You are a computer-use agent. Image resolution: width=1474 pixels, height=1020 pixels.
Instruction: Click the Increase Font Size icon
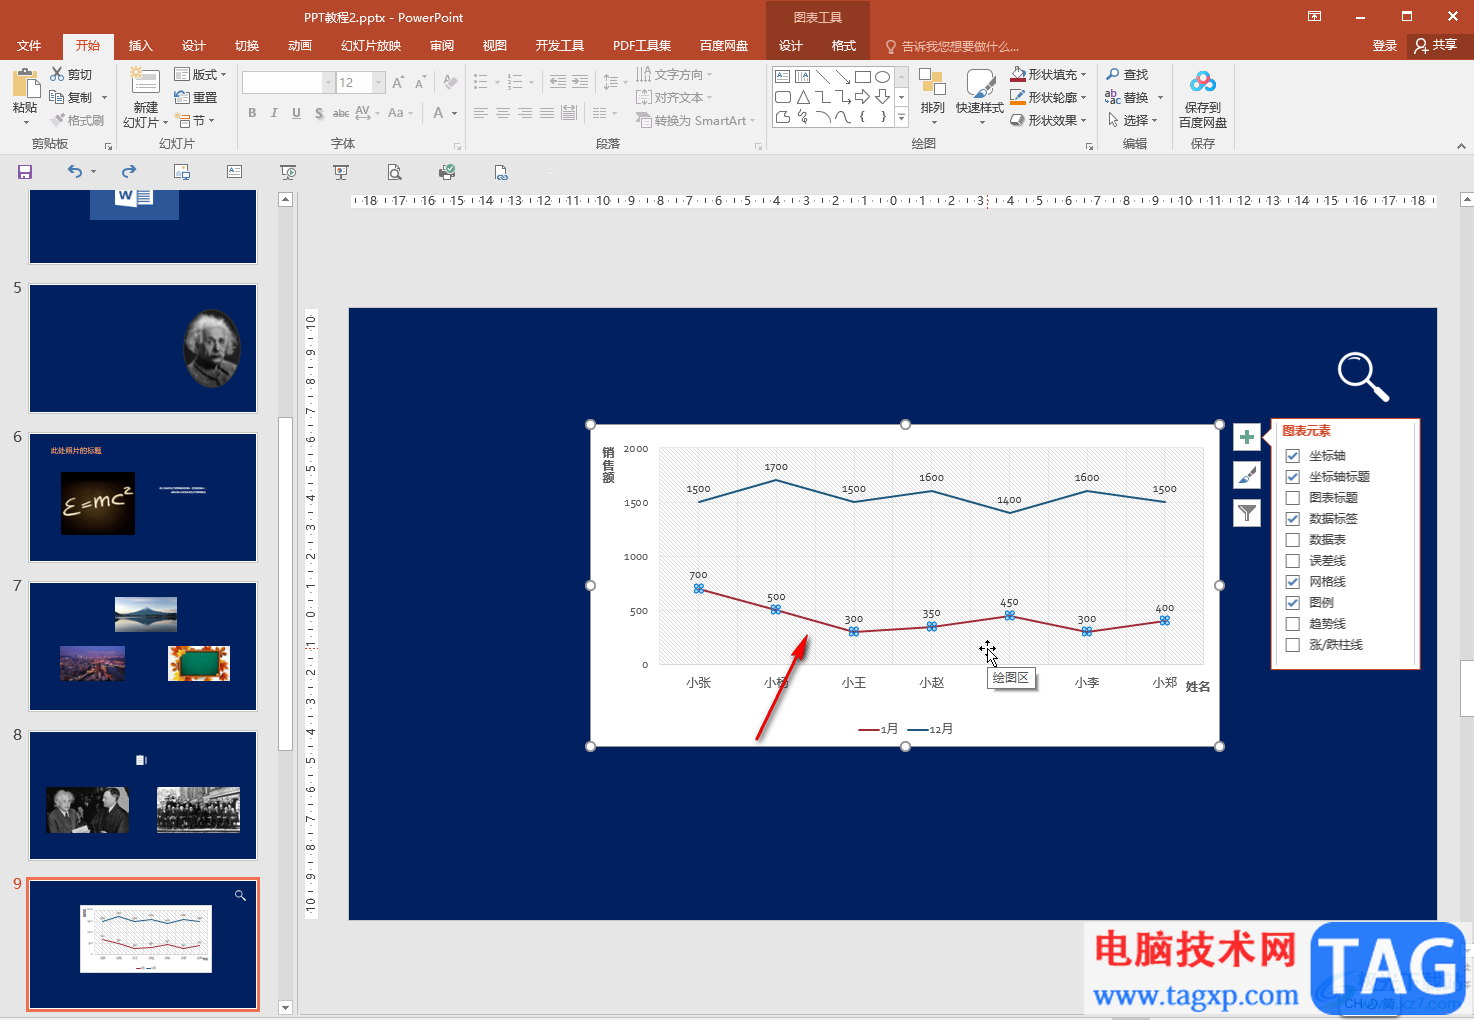(398, 82)
